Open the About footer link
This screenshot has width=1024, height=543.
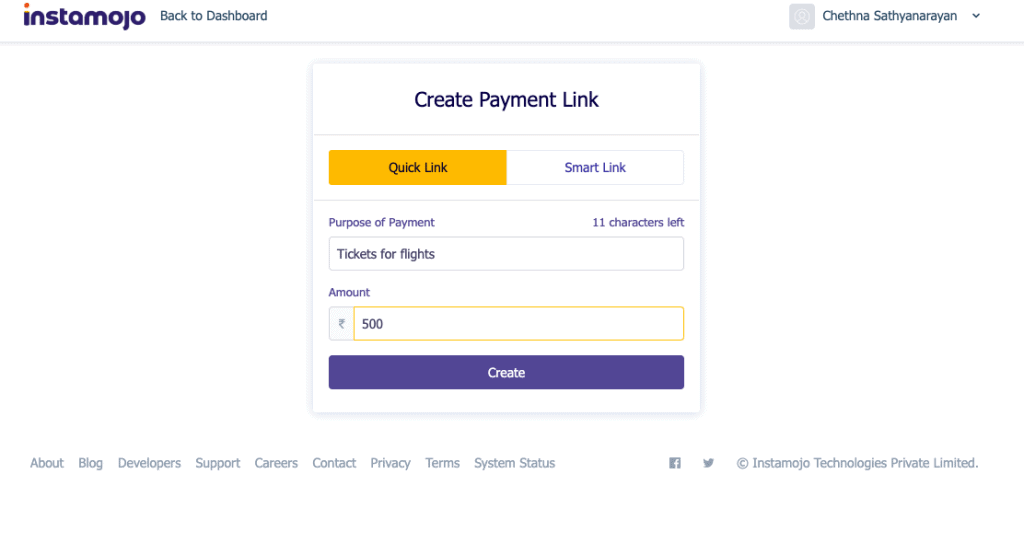(47, 463)
